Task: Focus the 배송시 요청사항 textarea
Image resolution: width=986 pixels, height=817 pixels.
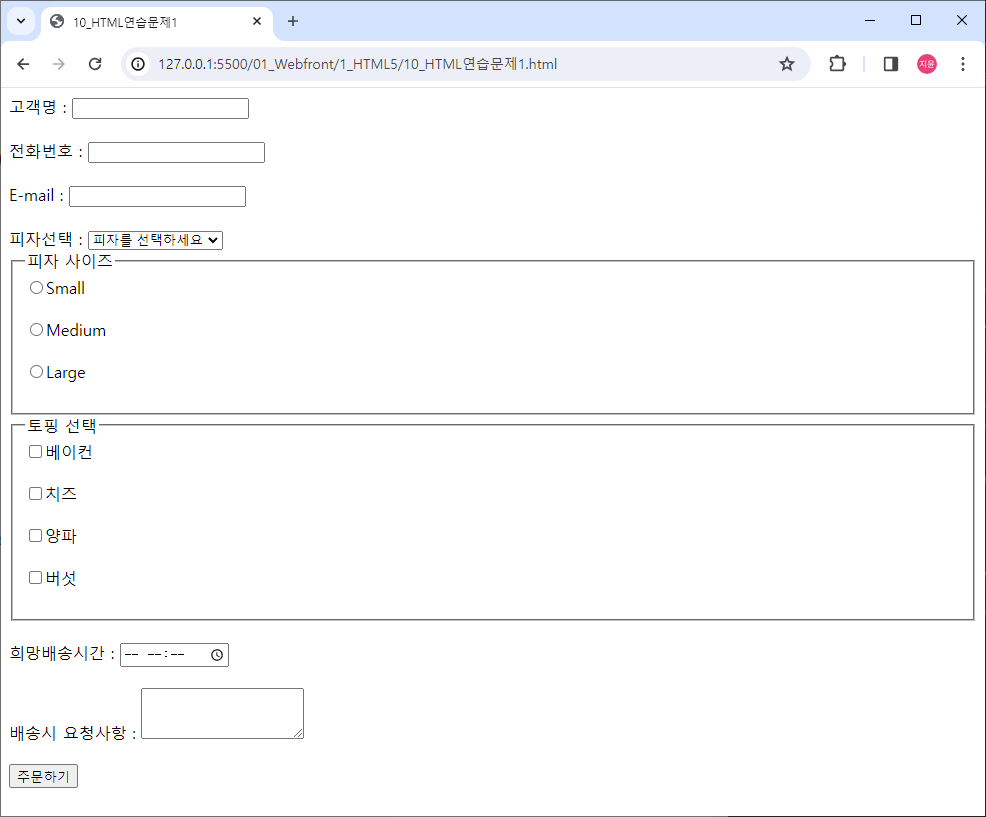Action: (x=223, y=713)
